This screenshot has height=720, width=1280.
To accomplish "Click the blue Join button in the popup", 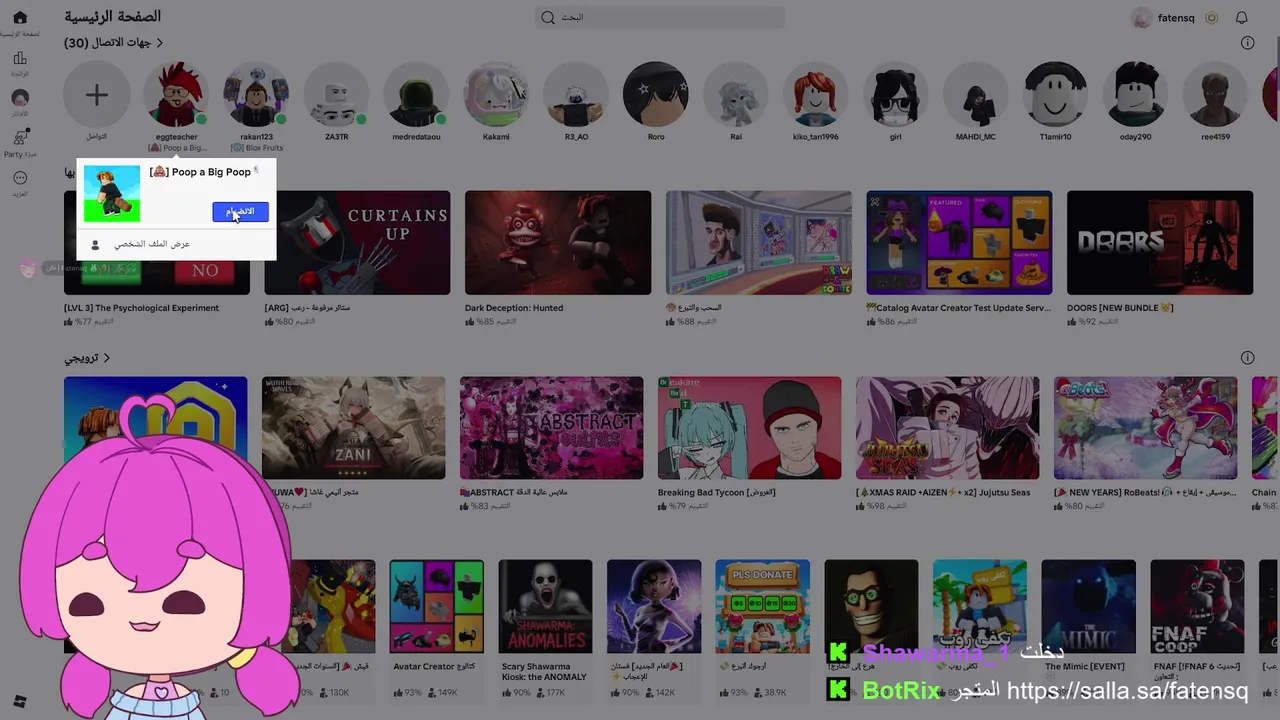I will pyautogui.click(x=240, y=212).
